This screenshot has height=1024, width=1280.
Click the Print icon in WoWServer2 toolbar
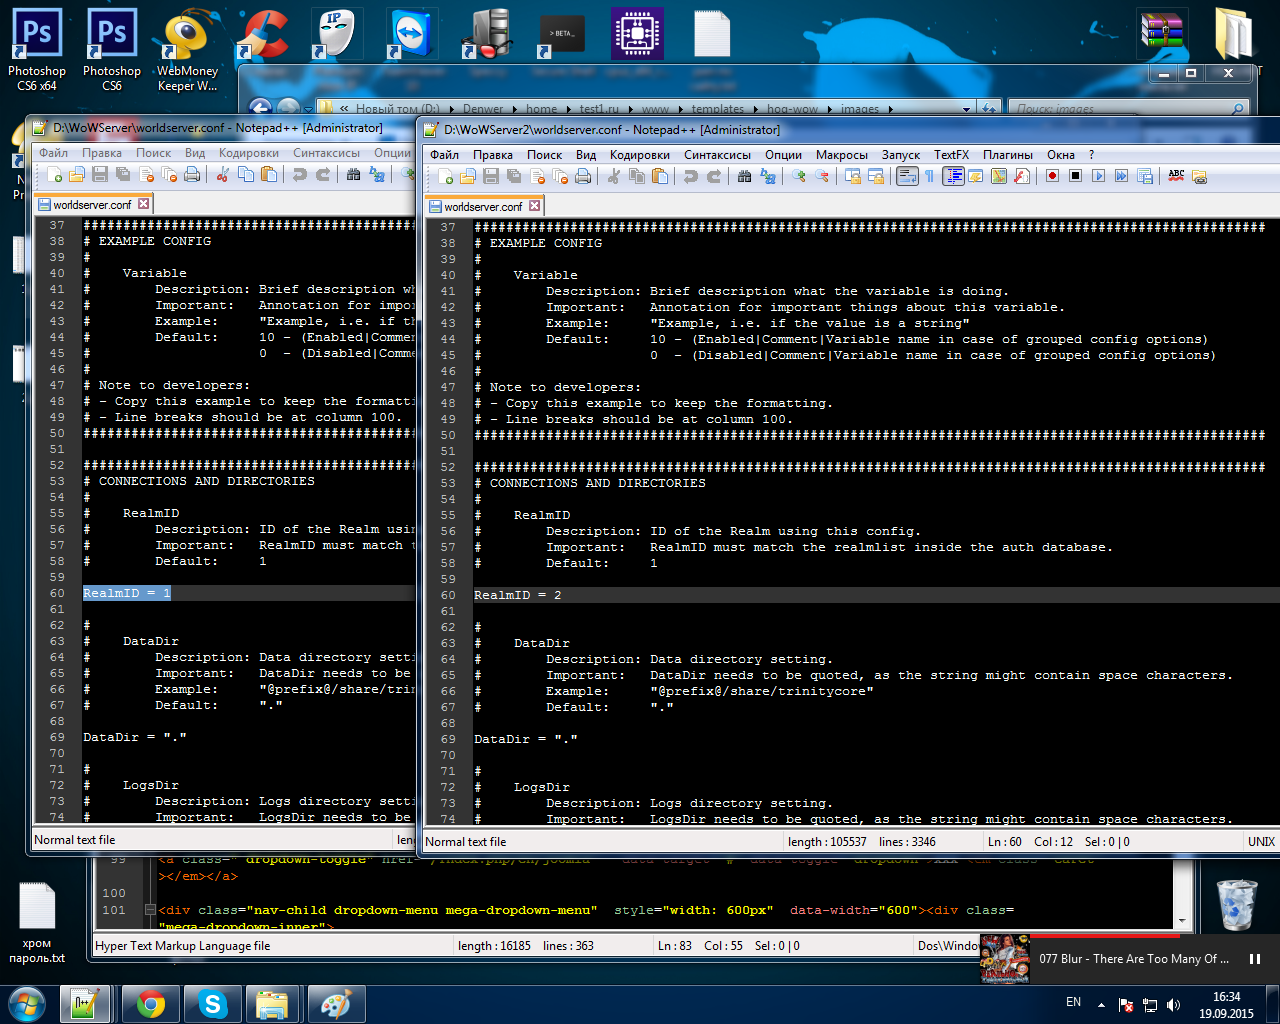[583, 176]
